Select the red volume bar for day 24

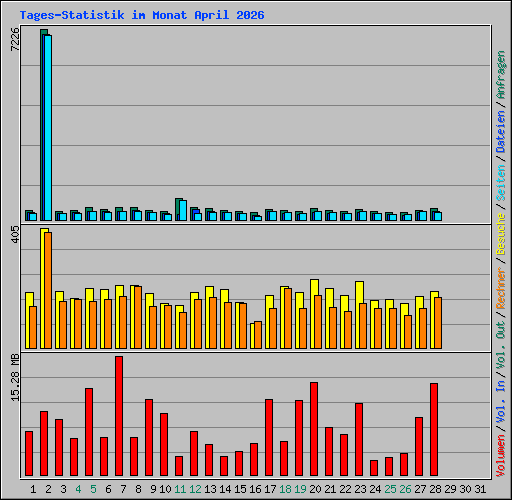pos(374,468)
